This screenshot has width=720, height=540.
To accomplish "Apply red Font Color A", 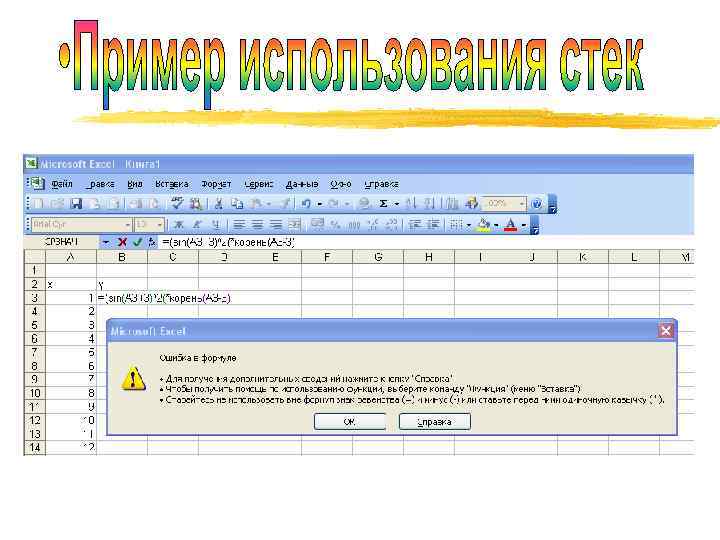I will pyautogui.click(x=511, y=225).
